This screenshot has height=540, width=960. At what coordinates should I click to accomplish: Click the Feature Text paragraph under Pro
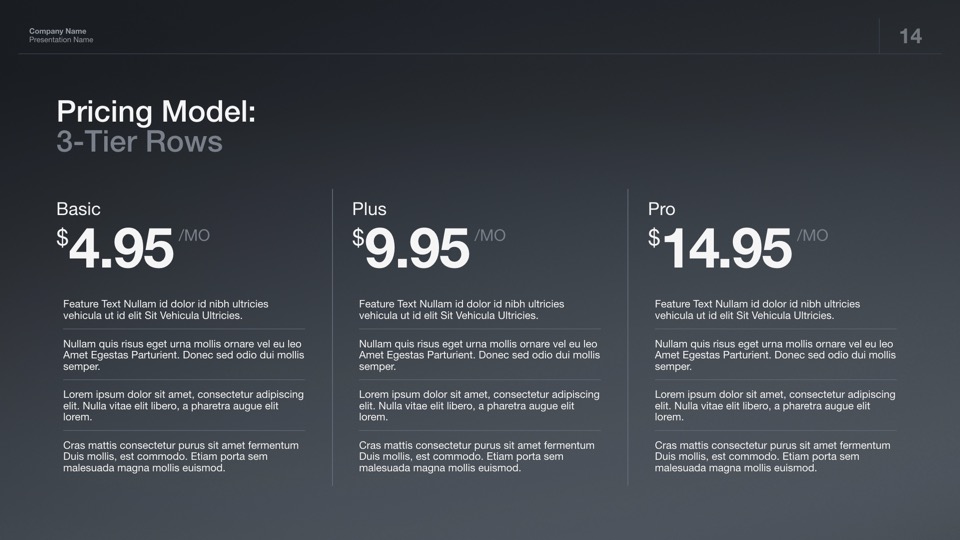click(x=758, y=310)
